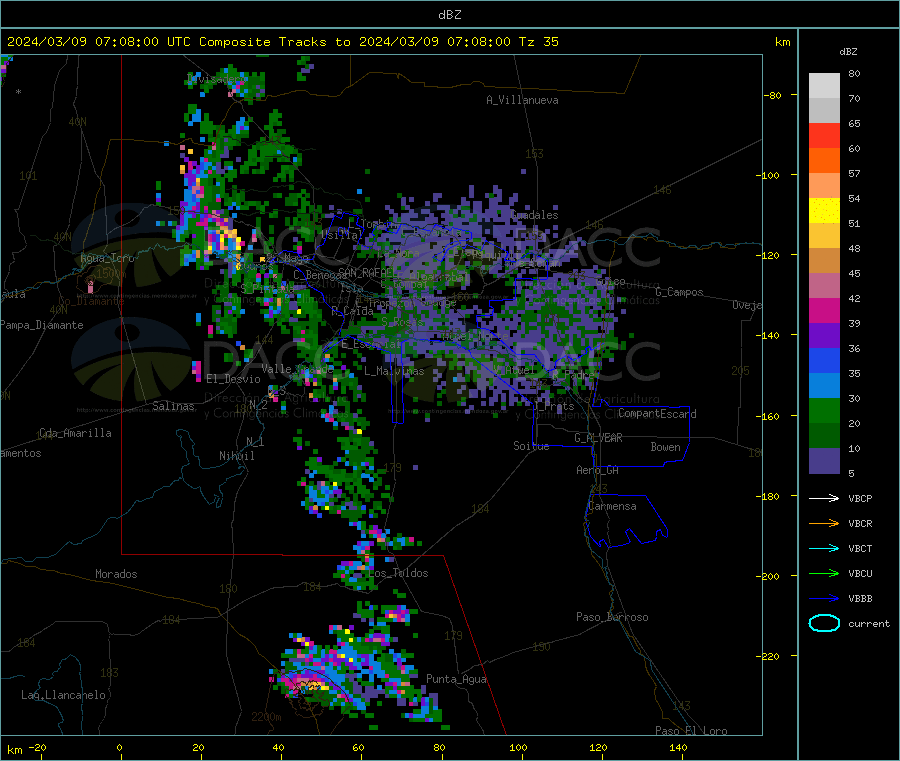Screen dimensions: 900x761
Task: Pick the light blue 30-35 dBZ swatch
Action: pyautogui.click(x=824, y=386)
